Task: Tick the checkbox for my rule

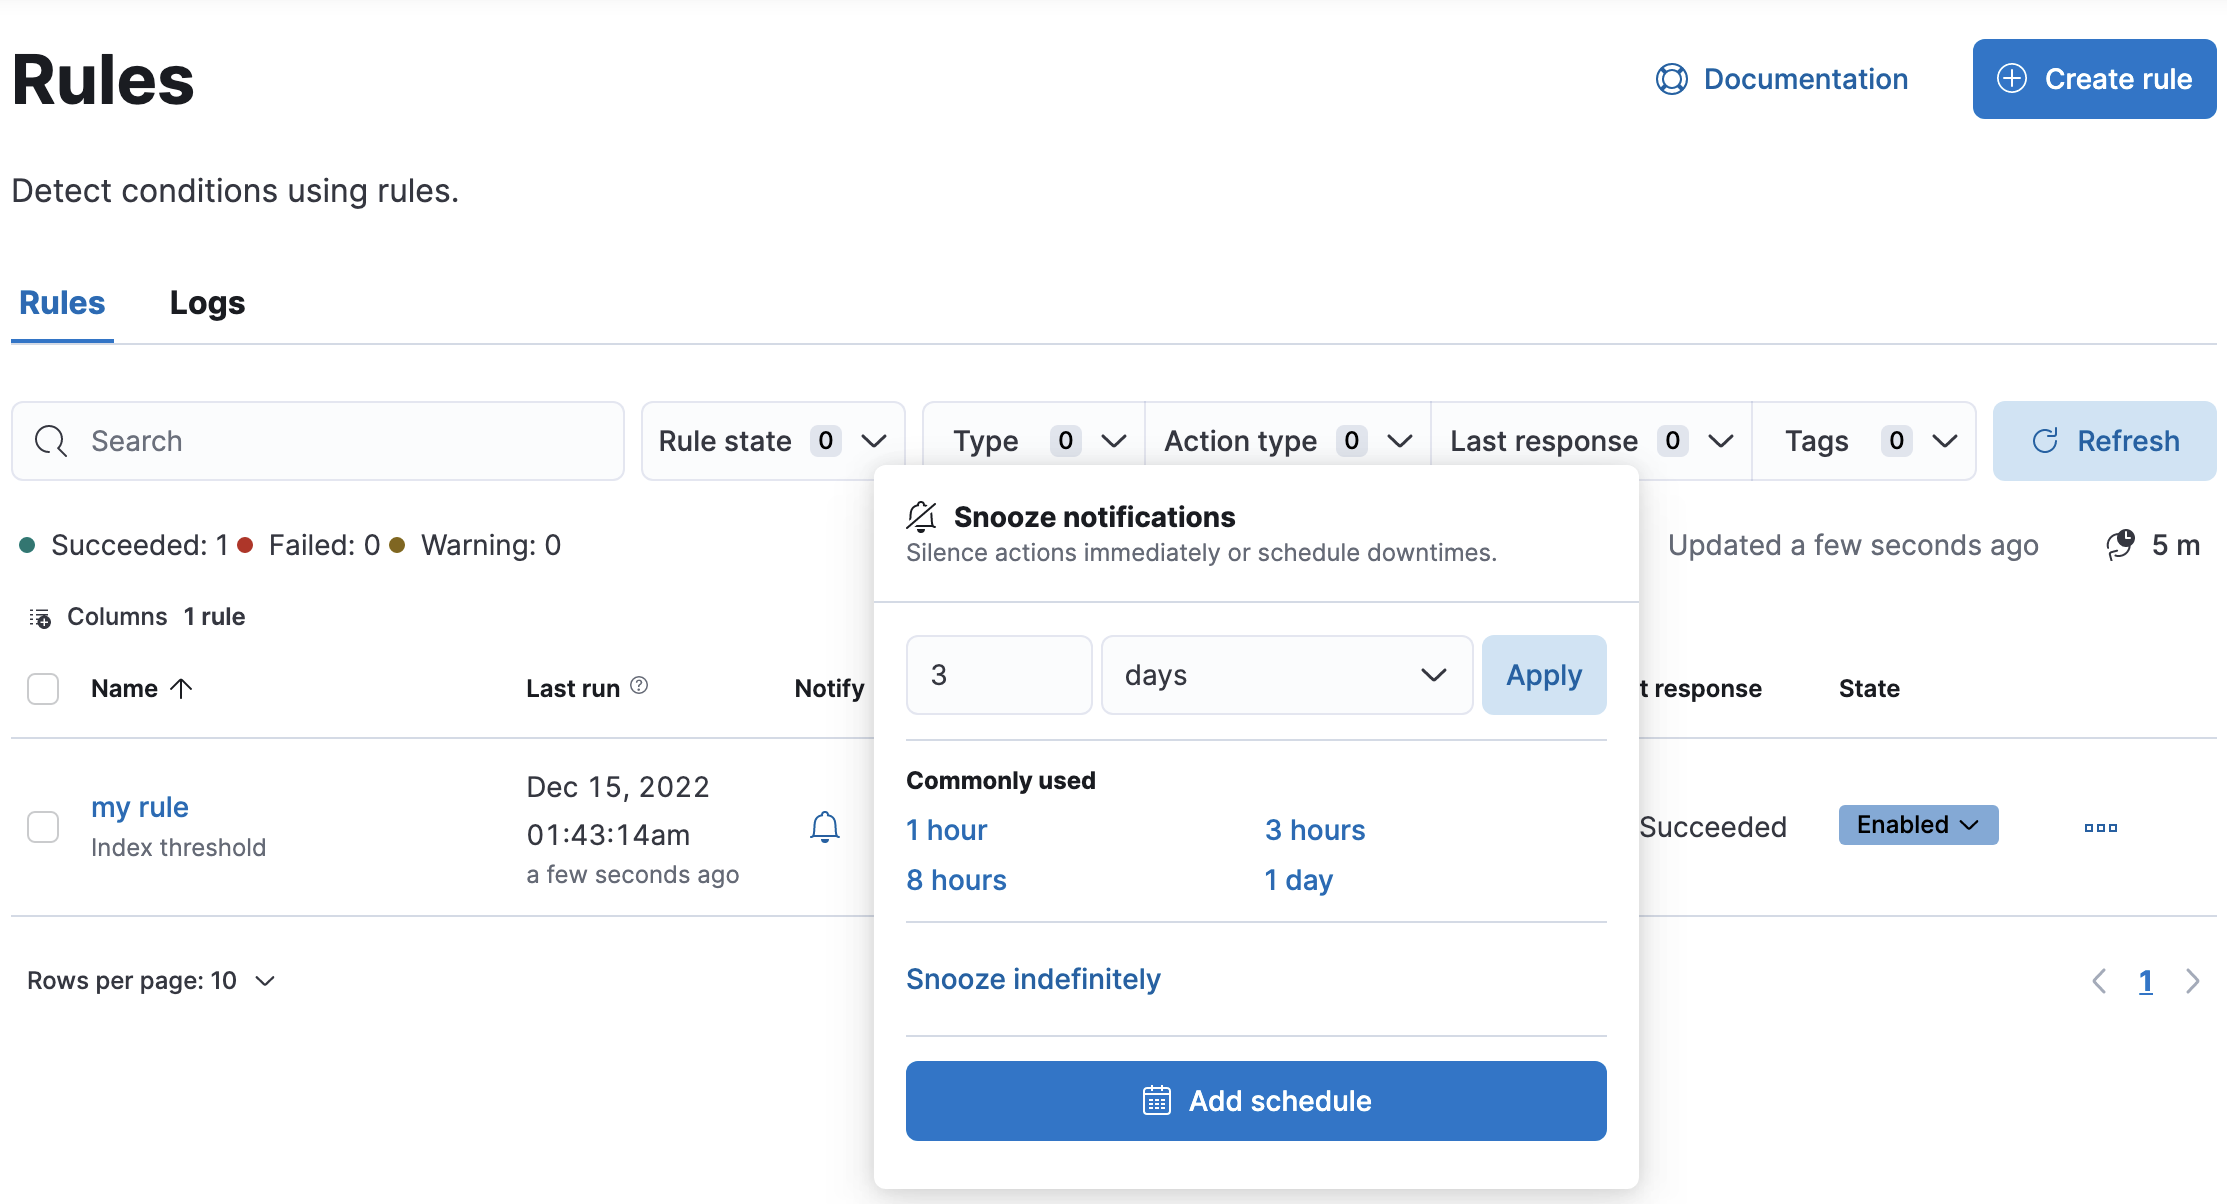Action: [x=43, y=827]
